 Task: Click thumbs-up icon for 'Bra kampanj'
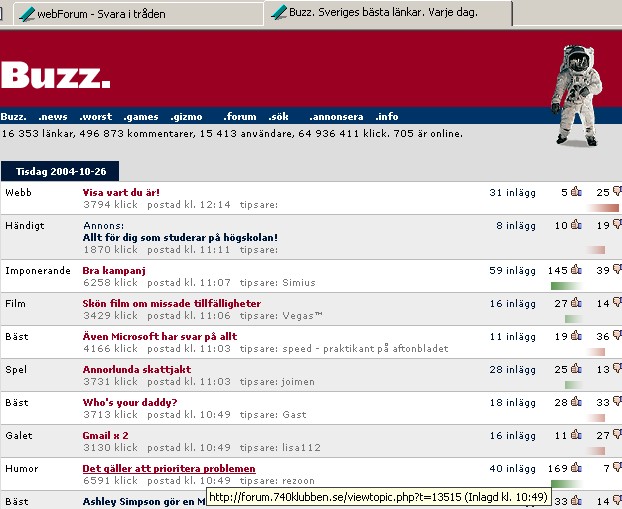[576, 270]
